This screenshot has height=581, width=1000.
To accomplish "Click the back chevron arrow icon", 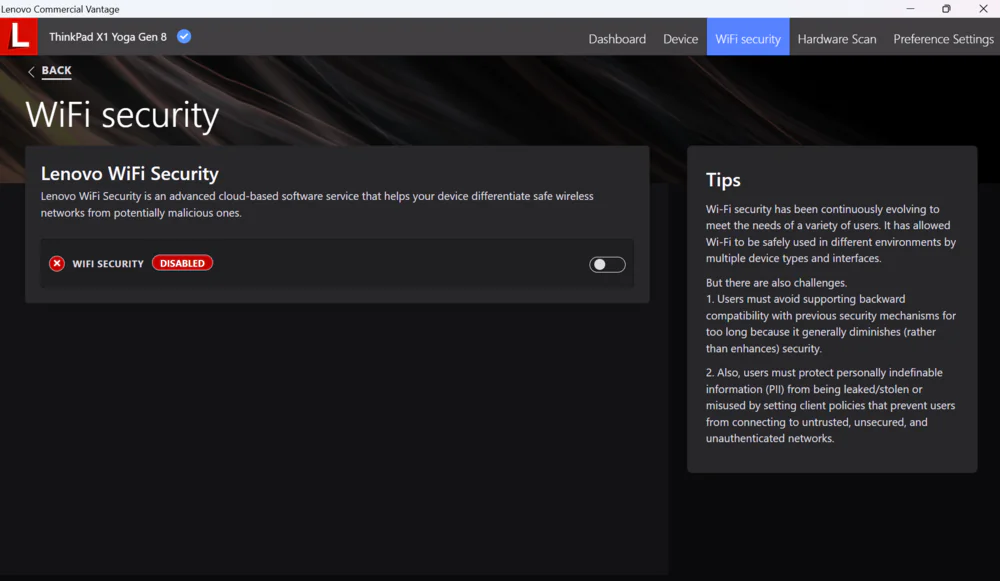I will (31, 71).
